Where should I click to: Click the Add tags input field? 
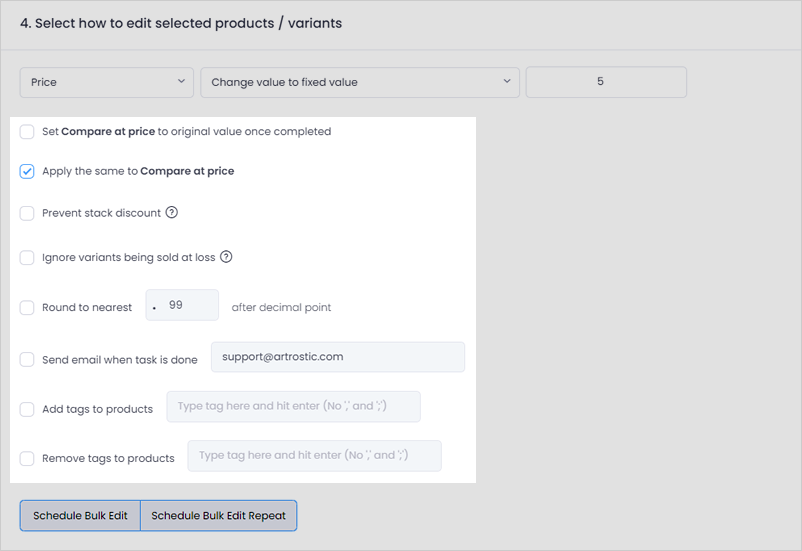294,407
